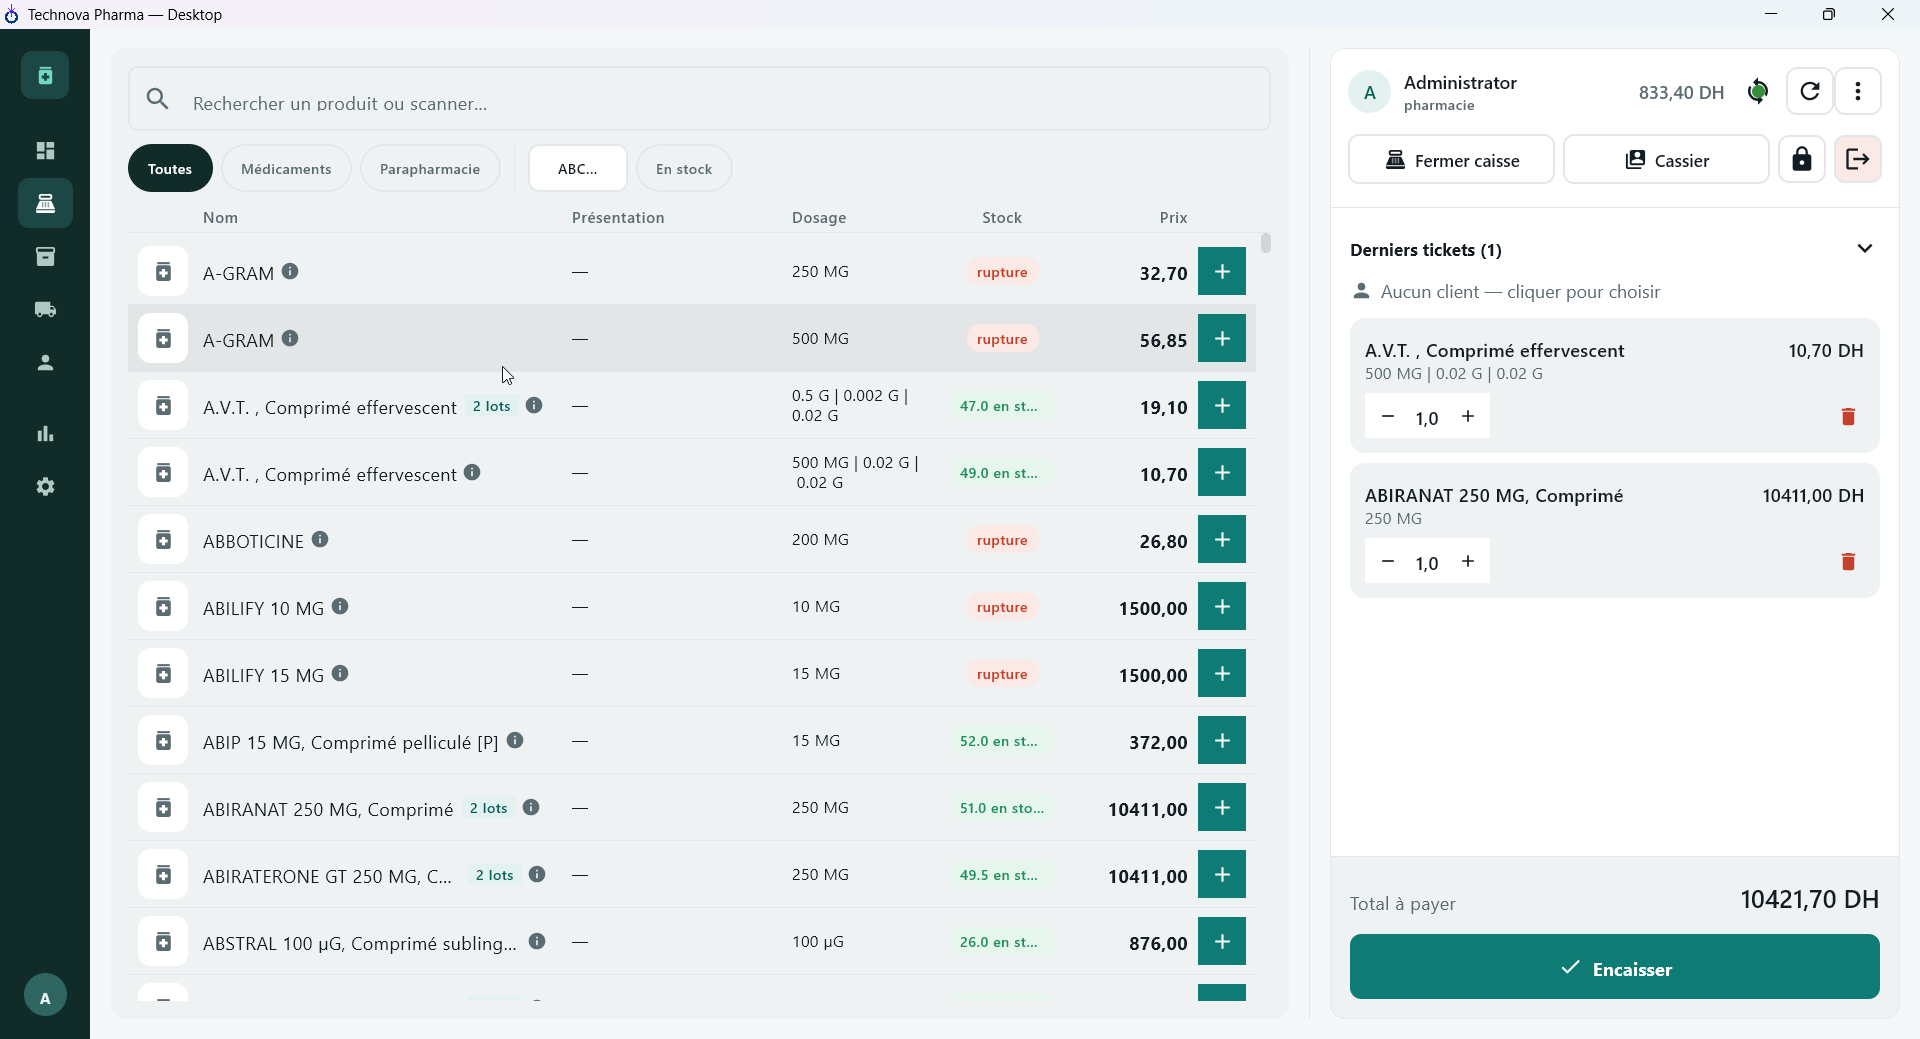This screenshot has height=1039, width=1920.
Task: Open the dashboard icon in sidebar
Action: tap(45, 151)
